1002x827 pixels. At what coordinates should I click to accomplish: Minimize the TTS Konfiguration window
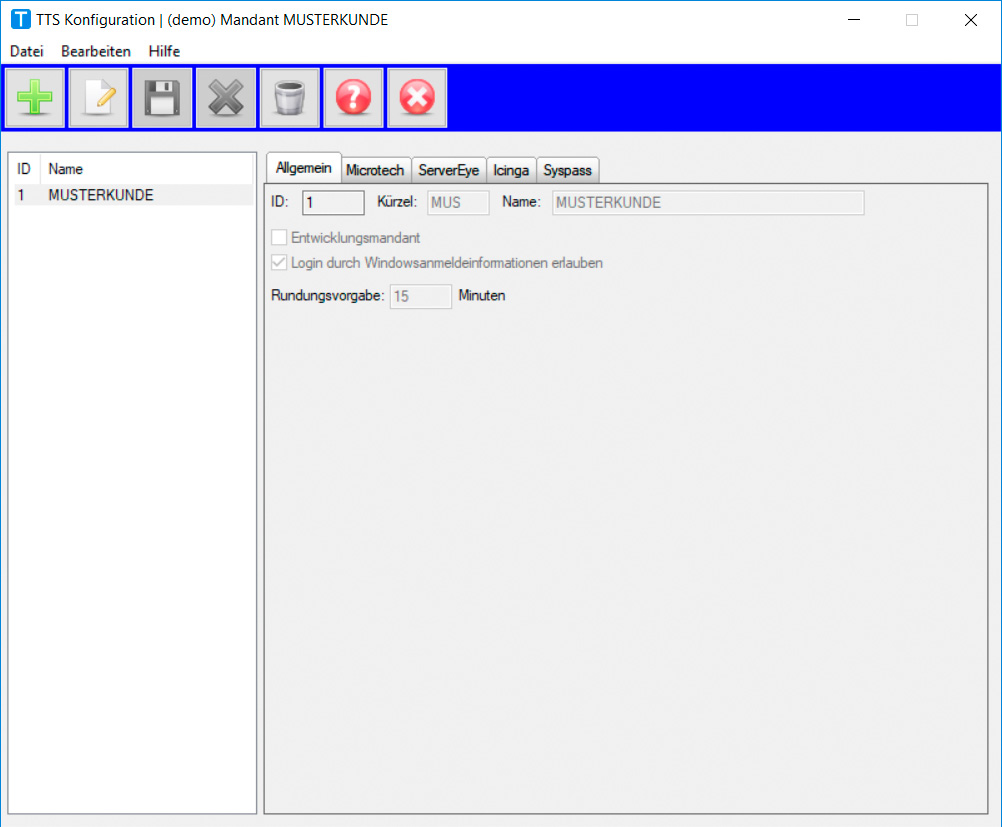(854, 20)
